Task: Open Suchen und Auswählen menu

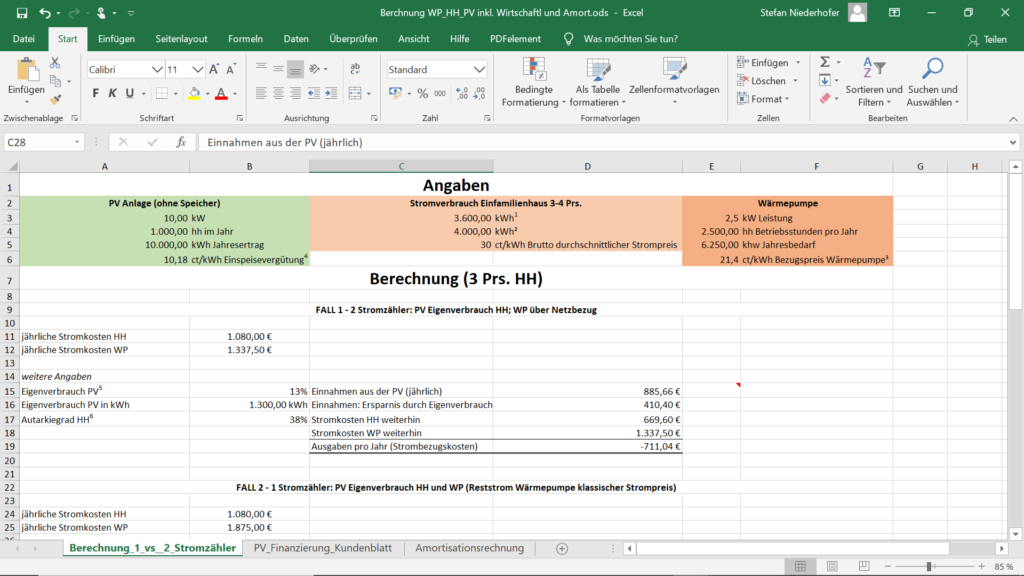Action: (933, 82)
